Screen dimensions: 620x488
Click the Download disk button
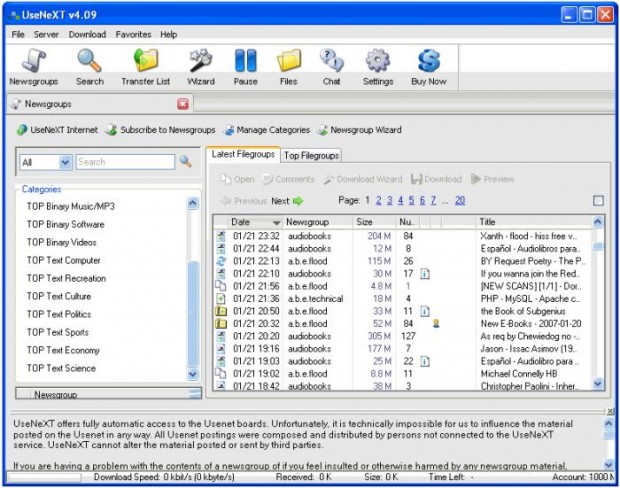(436, 179)
